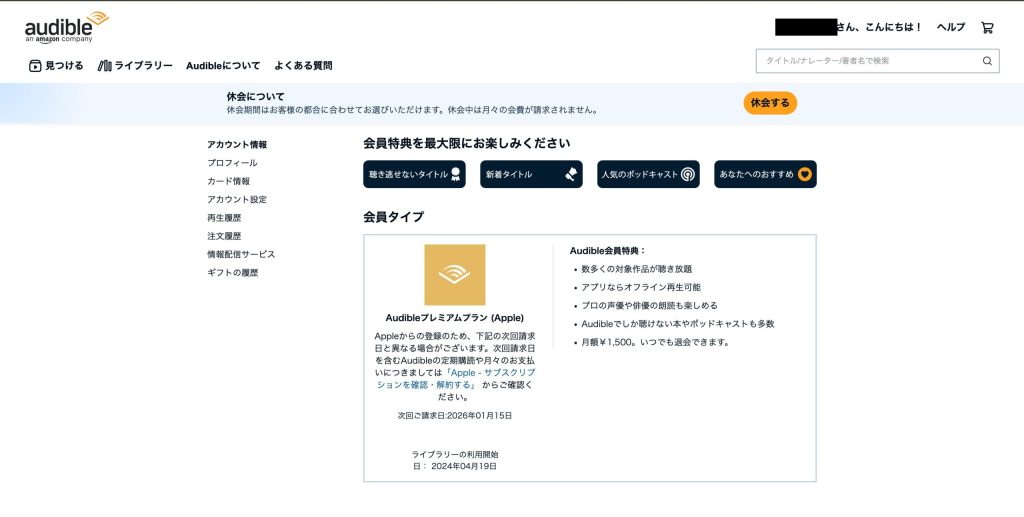Viewport: 1024px width, 517px height.
Task: Open the 見つける menu
Action: point(56,65)
